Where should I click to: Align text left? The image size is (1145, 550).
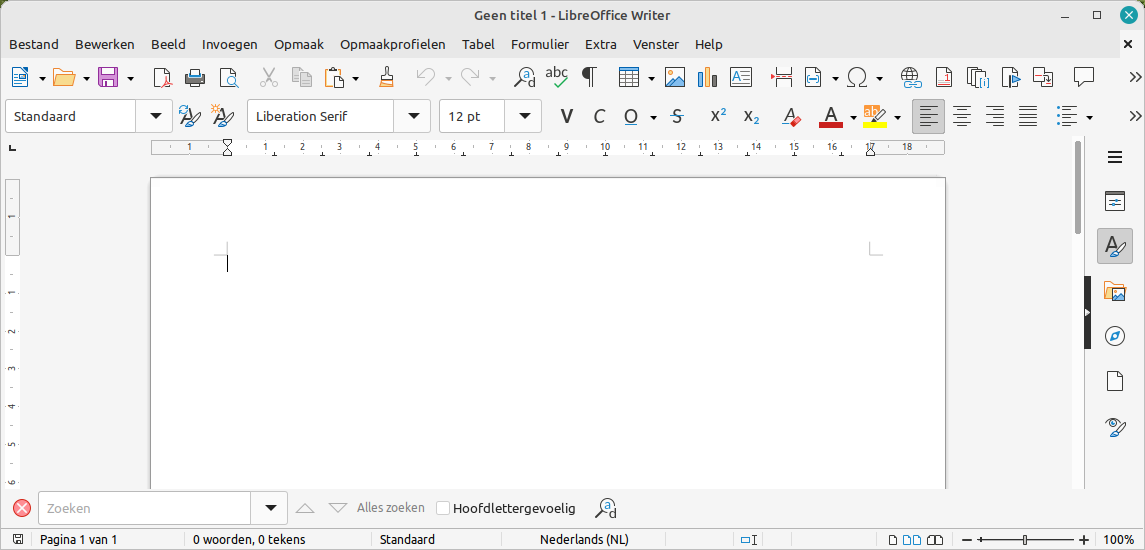point(928,116)
